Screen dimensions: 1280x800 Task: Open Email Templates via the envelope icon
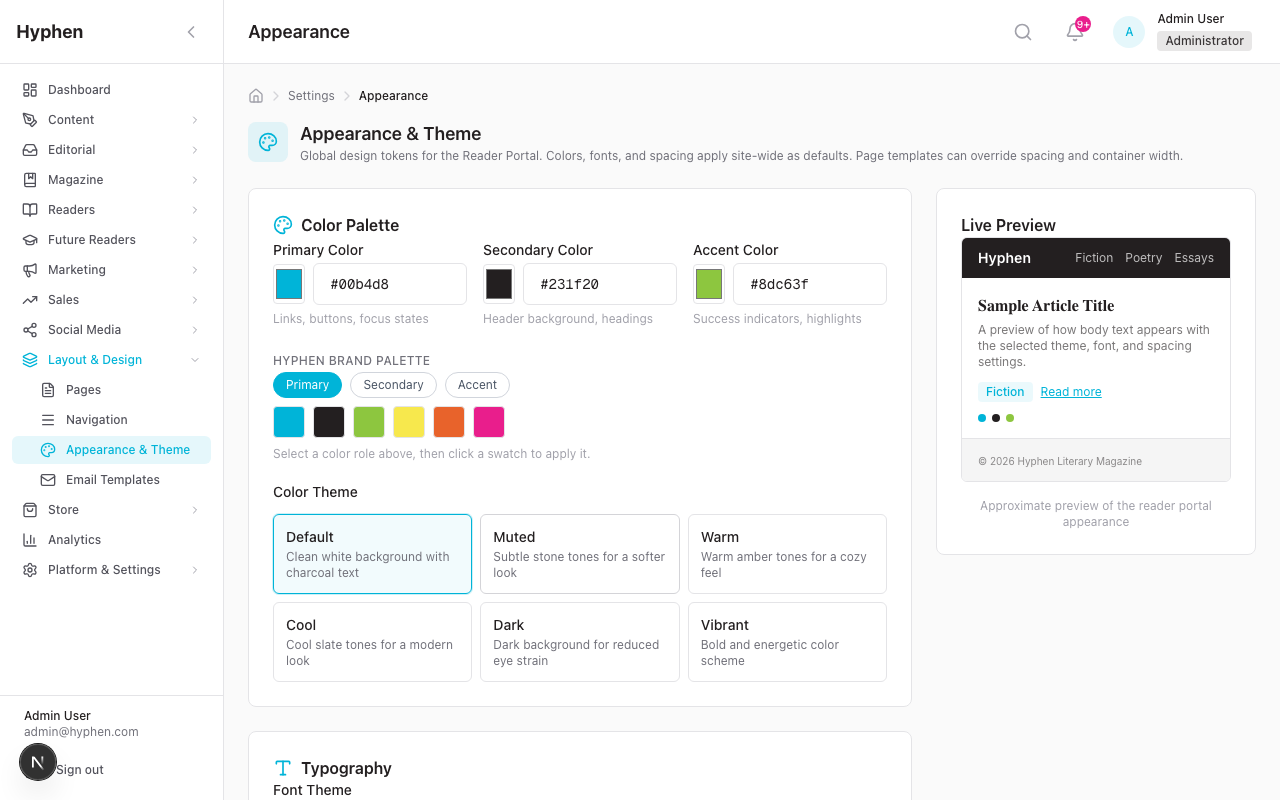(46, 479)
